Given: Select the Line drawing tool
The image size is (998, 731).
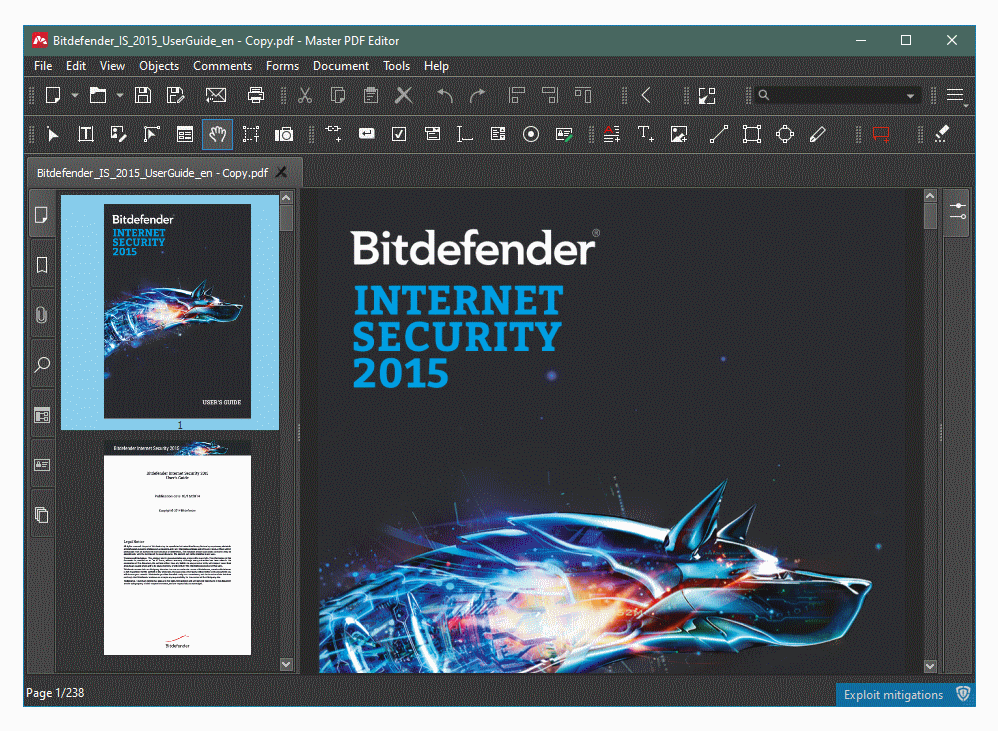Looking at the screenshot, I should [x=719, y=134].
